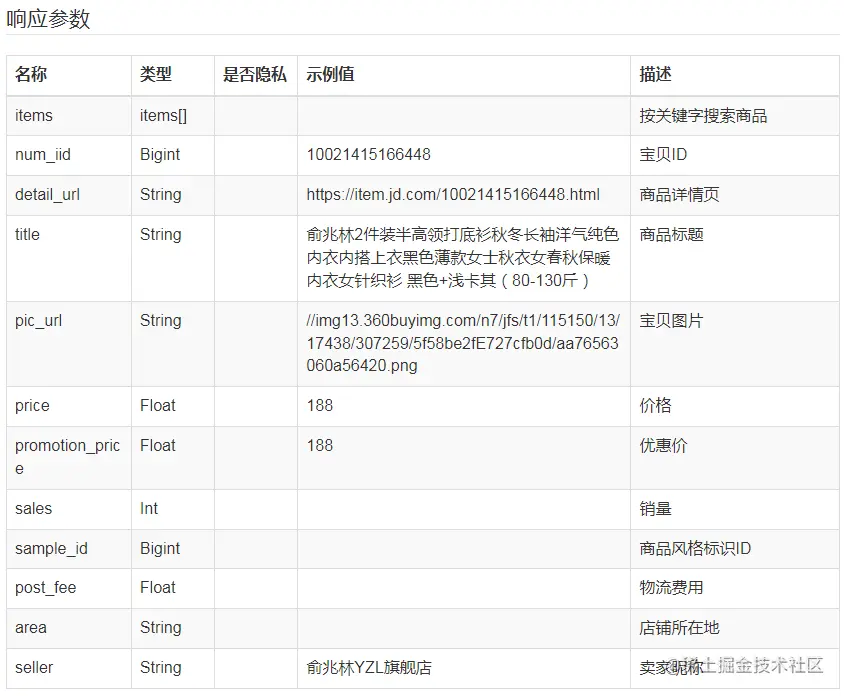Viewport: 844px width, 696px height.
Task: Click the 俞兆林YZL旗舰店 example value
Action: pos(369,667)
